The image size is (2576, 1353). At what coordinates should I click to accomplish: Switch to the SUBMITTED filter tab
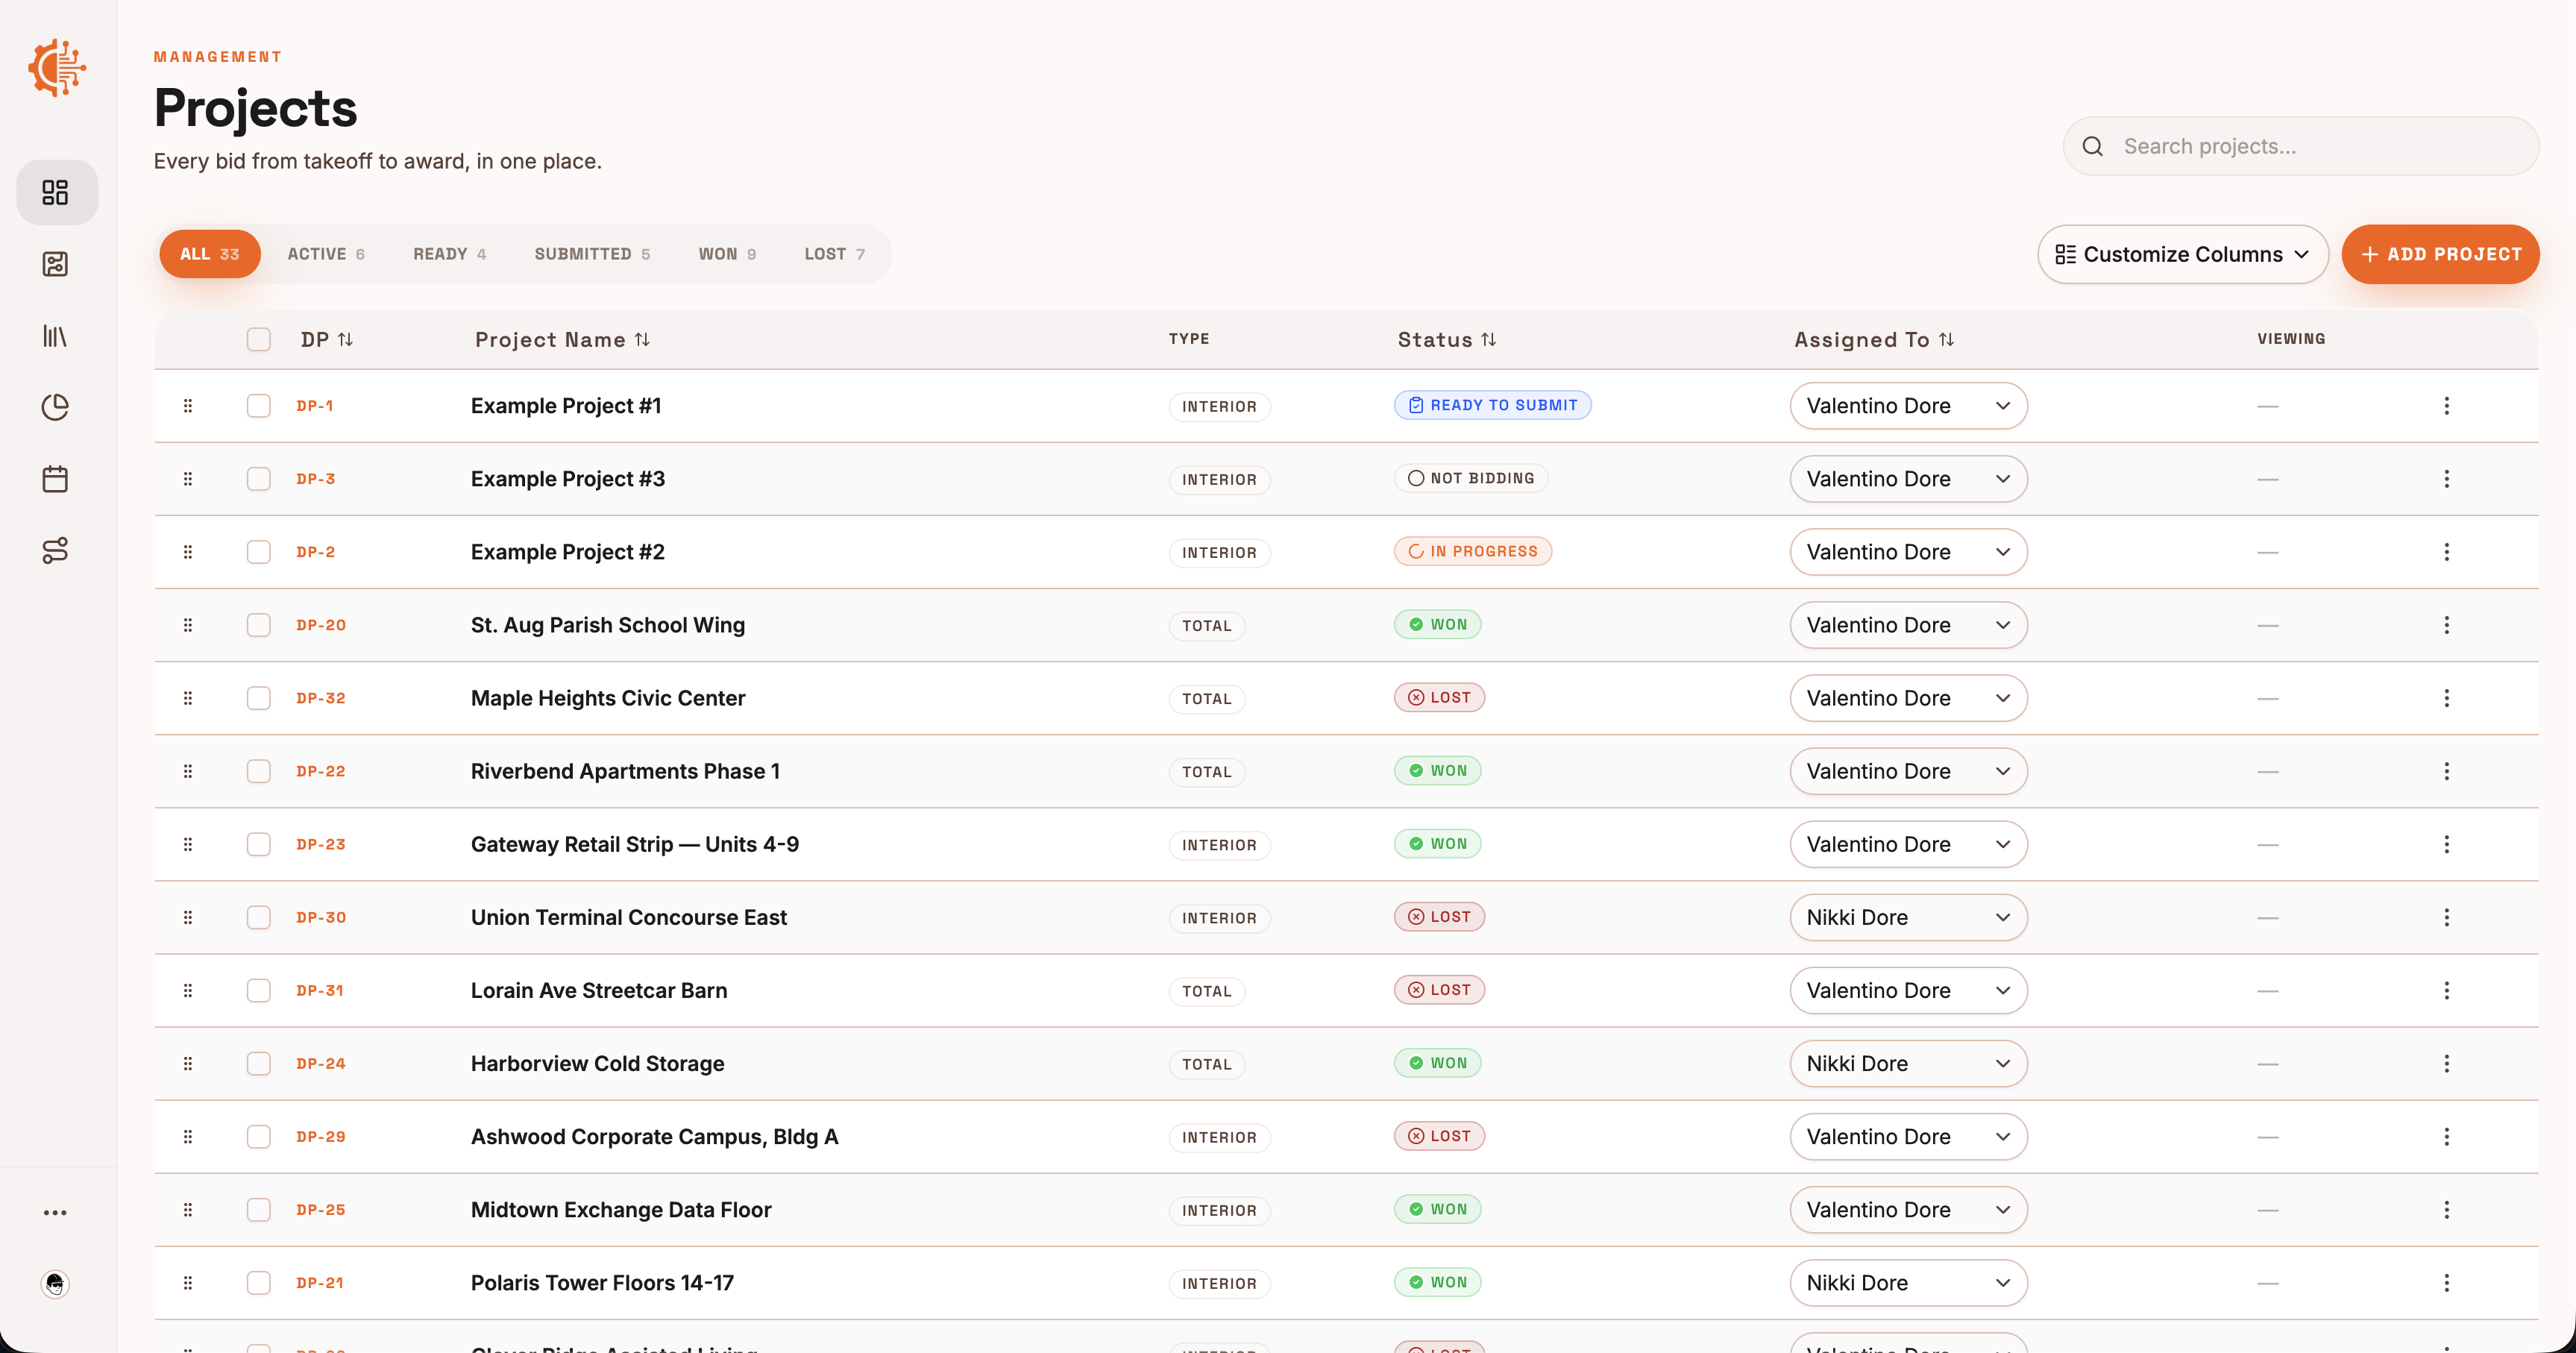592,254
